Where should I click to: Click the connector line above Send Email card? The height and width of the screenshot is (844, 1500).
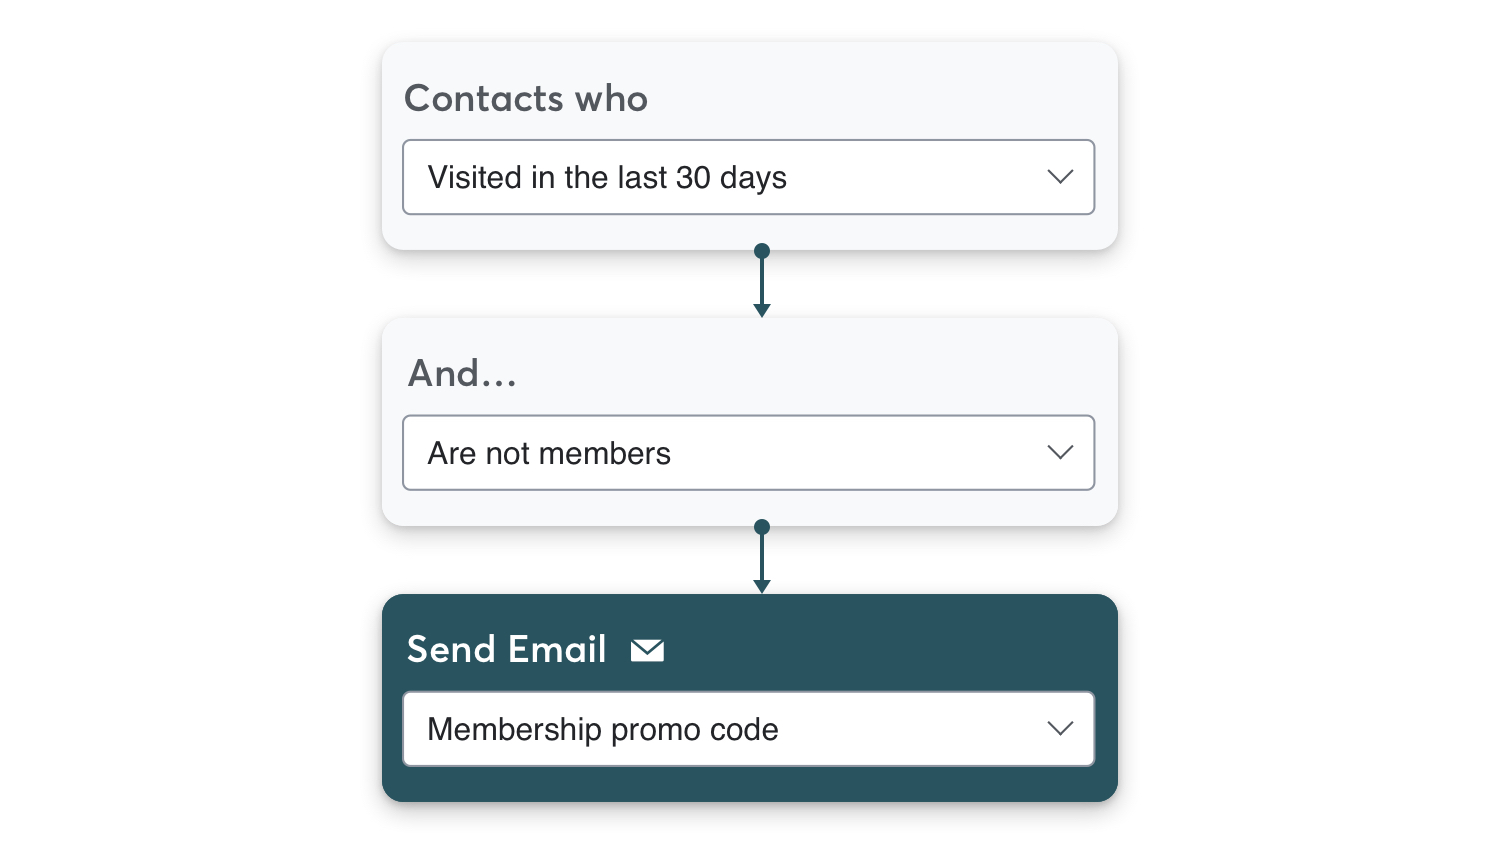point(762,556)
